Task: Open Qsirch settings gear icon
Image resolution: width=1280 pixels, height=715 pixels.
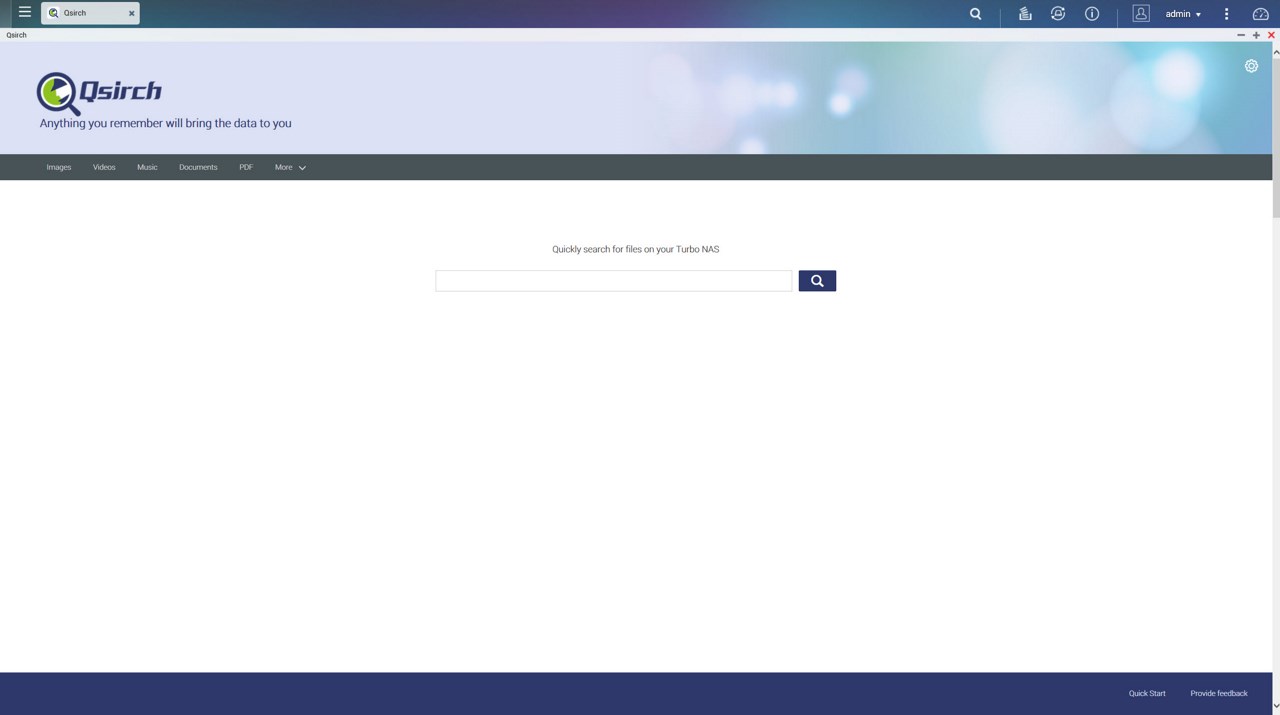Action: [1251, 66]
